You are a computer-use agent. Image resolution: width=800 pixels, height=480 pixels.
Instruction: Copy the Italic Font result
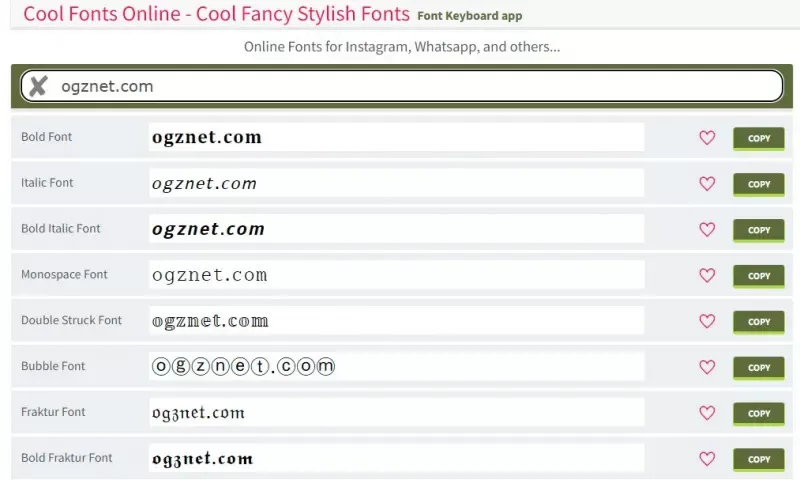(759, 184)
